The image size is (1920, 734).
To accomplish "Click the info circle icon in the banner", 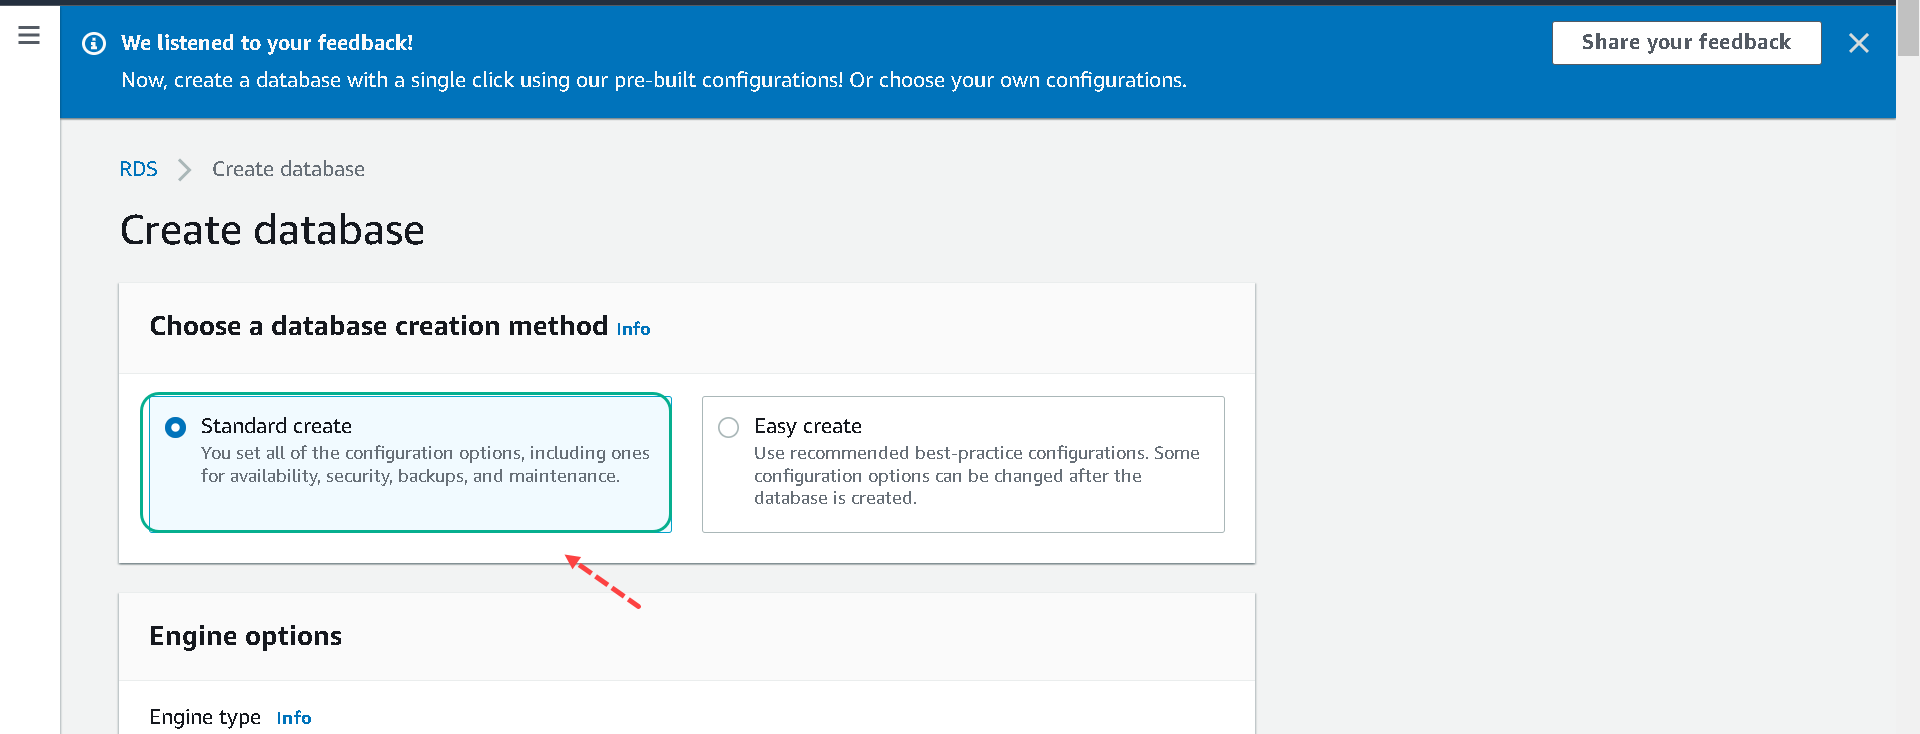I will click(x=94, y=43).
